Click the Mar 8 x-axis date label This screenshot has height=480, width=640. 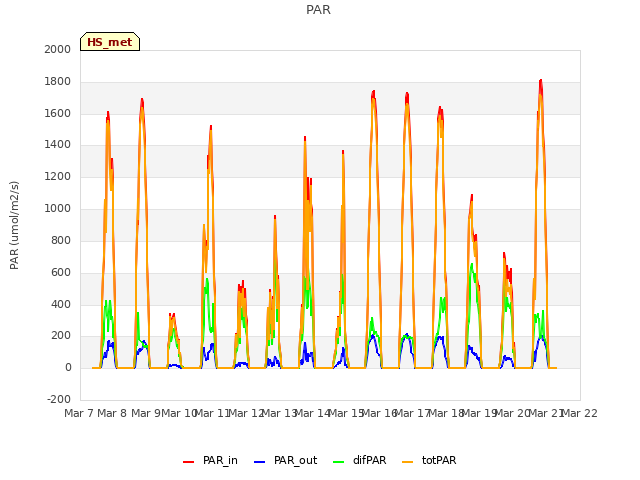coord(112,413)
